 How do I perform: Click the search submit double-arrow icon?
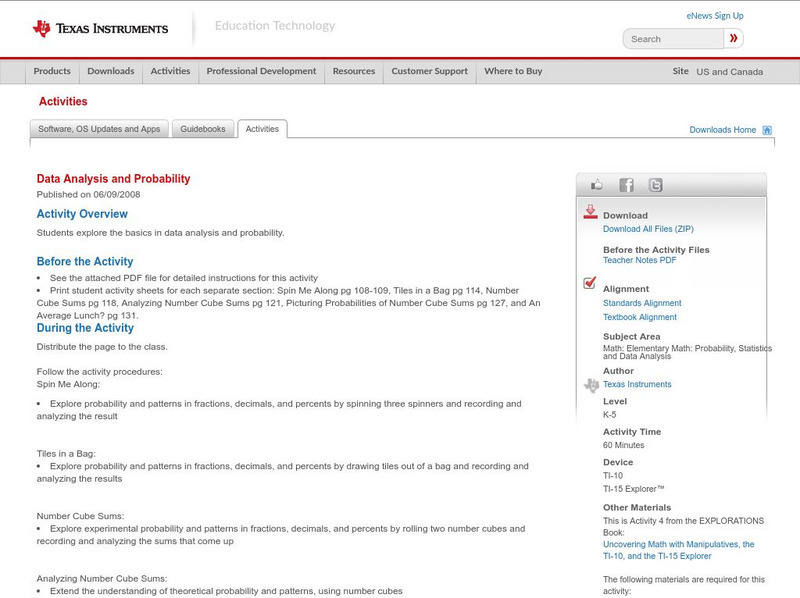pyautogui.click(x=734, y=37)
